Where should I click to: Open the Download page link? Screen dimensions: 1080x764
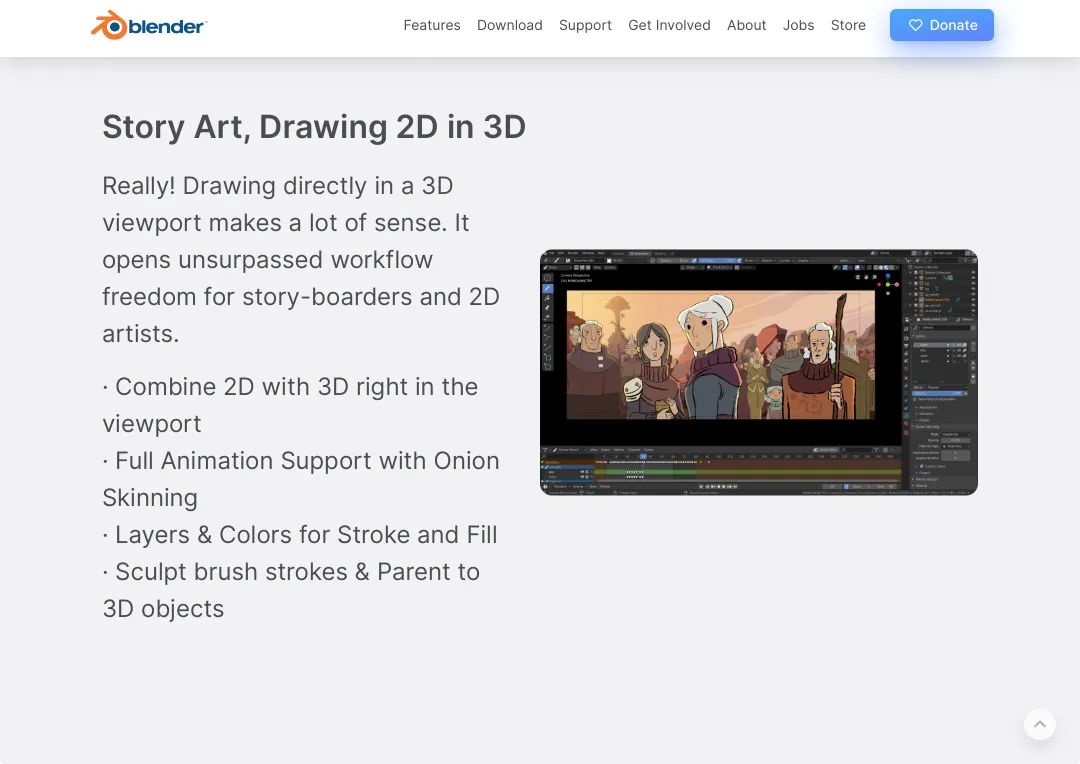pyautogui.click(x=510, y=25)
